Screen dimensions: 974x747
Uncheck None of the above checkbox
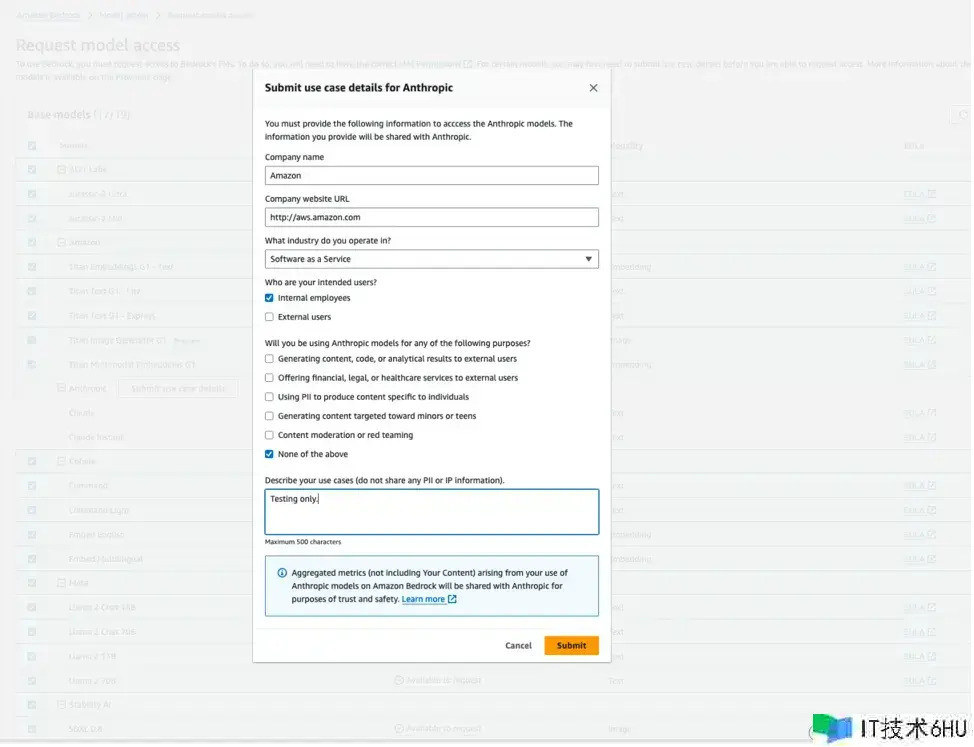pos(269,454)
